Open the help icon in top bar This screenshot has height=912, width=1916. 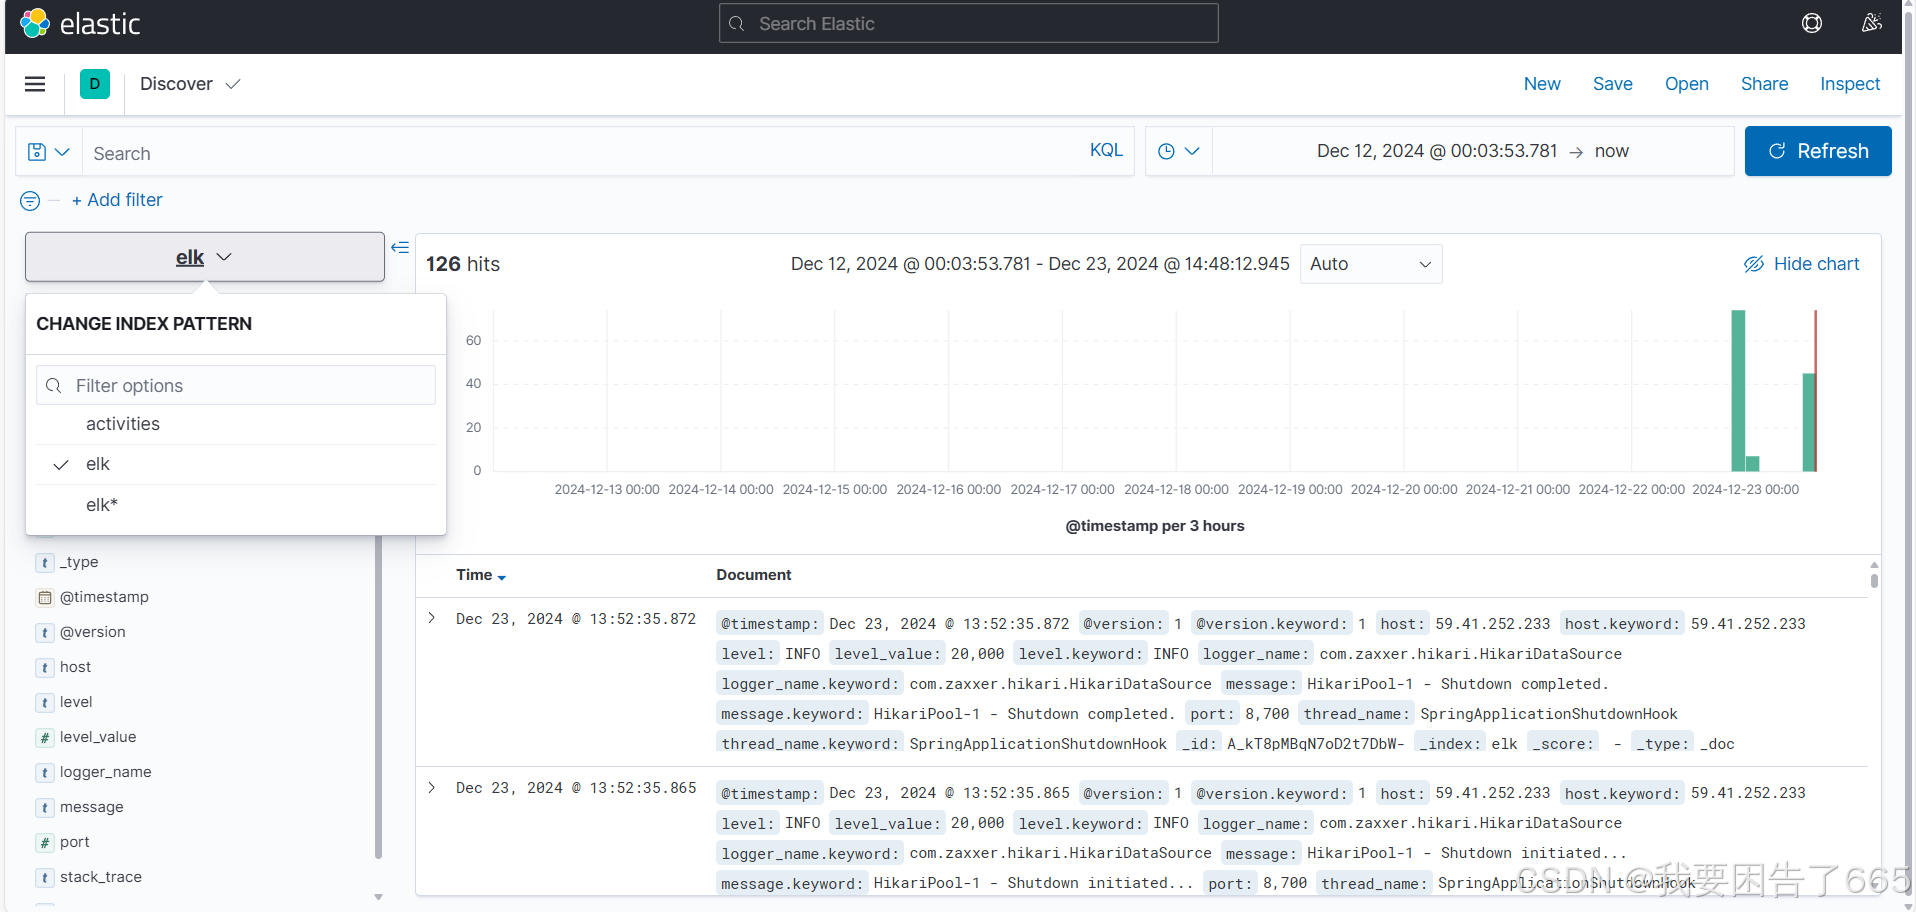click(1812, 23)
